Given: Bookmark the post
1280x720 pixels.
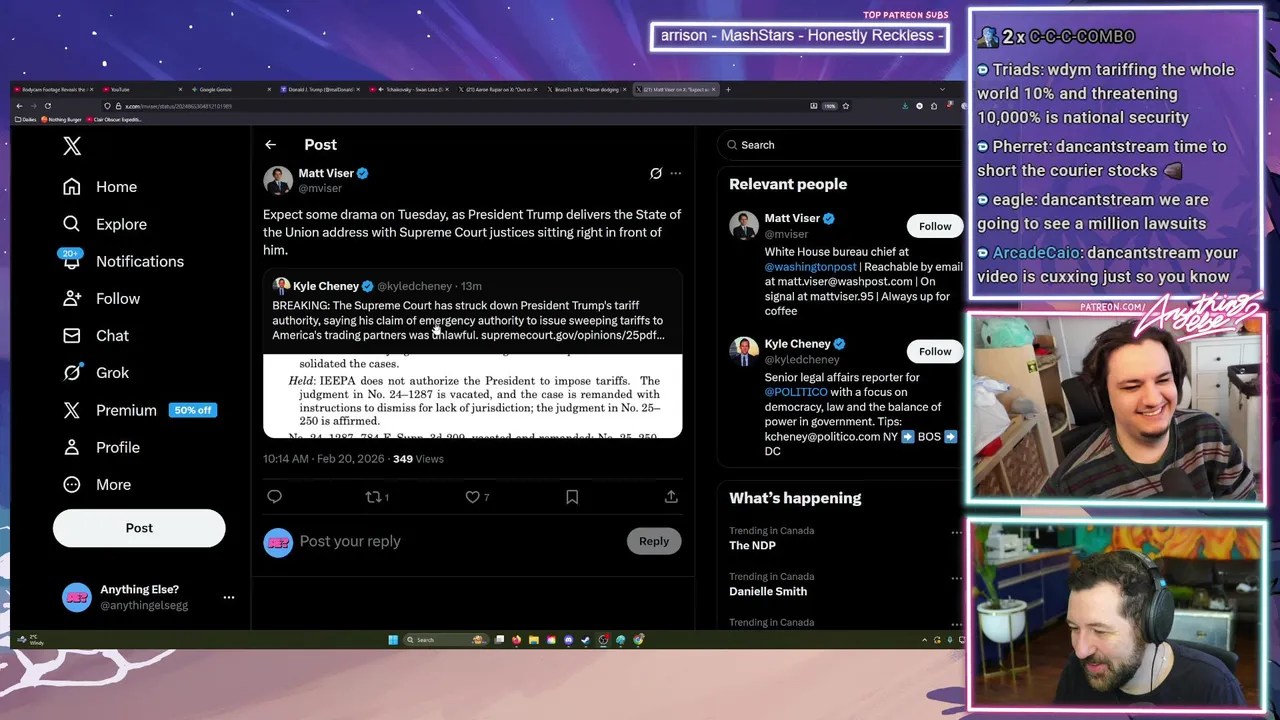Looking at the screenshot, I should tap(572, 496).
